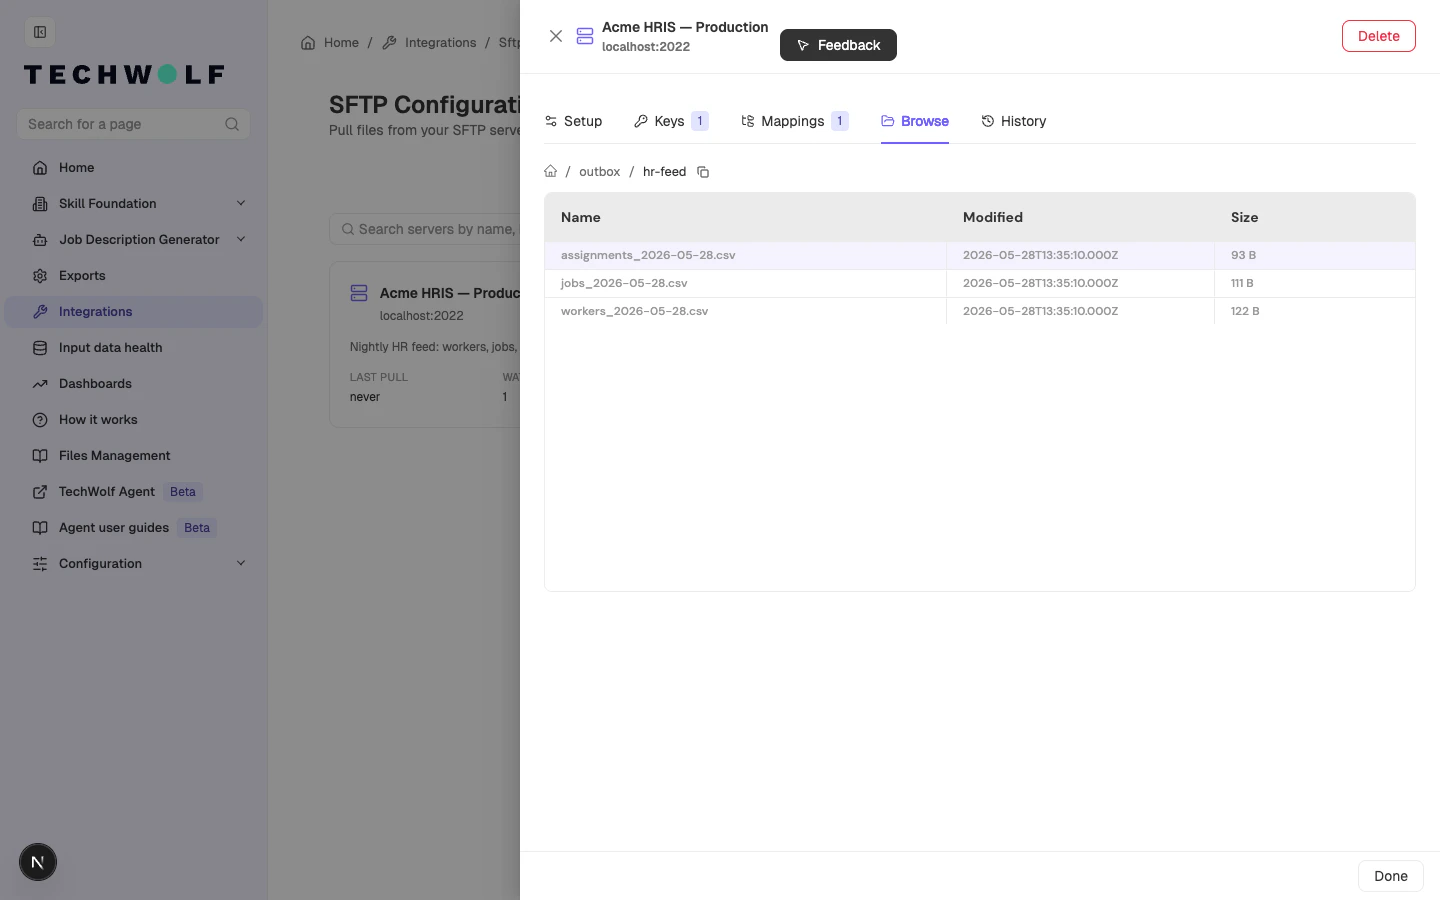Click the Integrations breadcrumb link
This screenshot has height=900, width=1440.
point(429,43)
